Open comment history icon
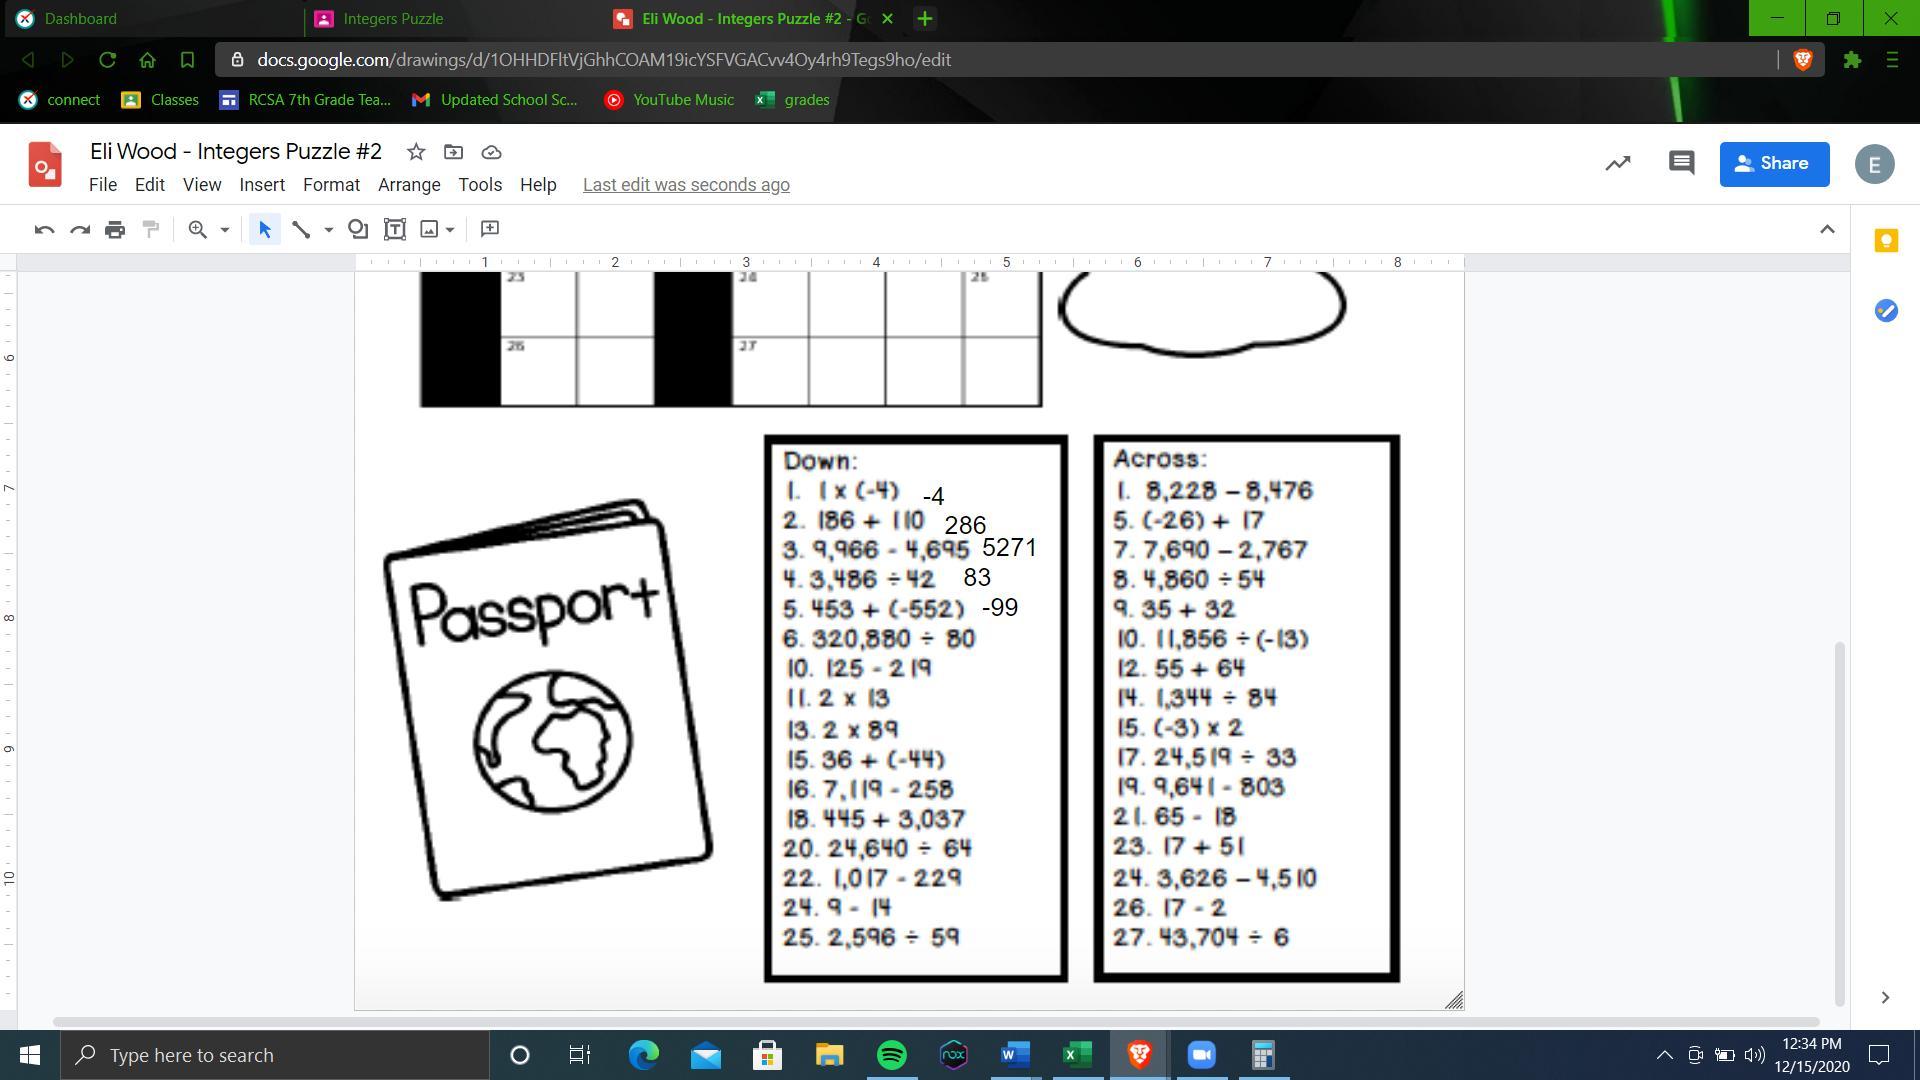Viewport: 1920px width, 1080px height. coord(1681,163)
